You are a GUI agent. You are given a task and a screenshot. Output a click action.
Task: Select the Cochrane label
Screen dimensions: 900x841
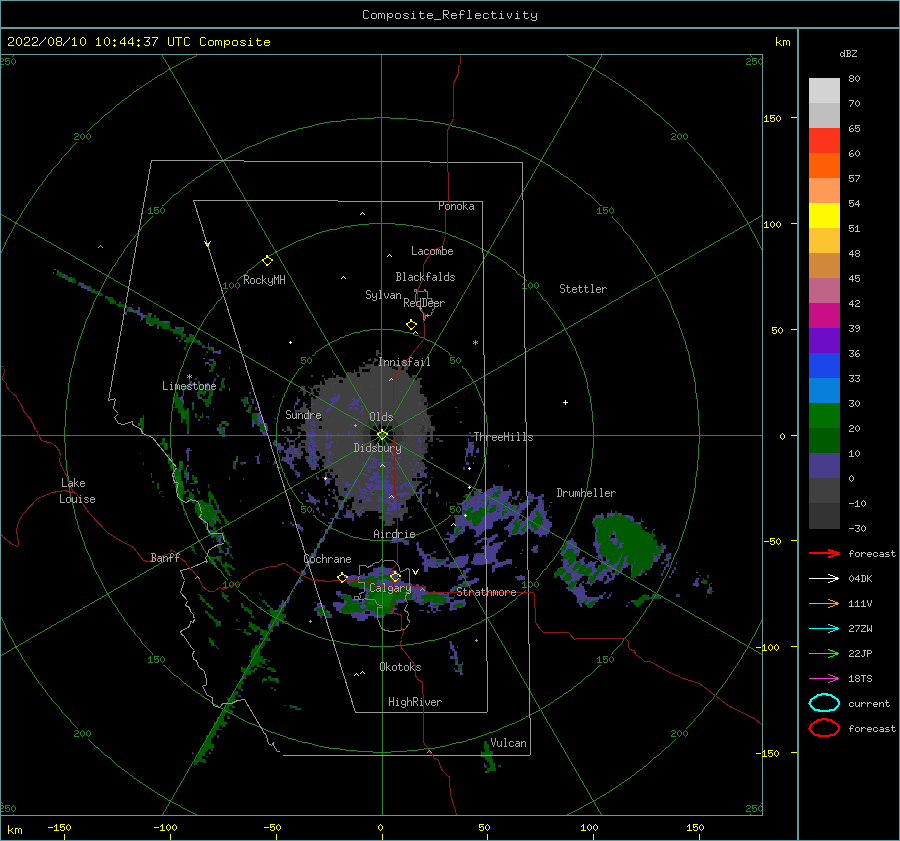point(327,559)
